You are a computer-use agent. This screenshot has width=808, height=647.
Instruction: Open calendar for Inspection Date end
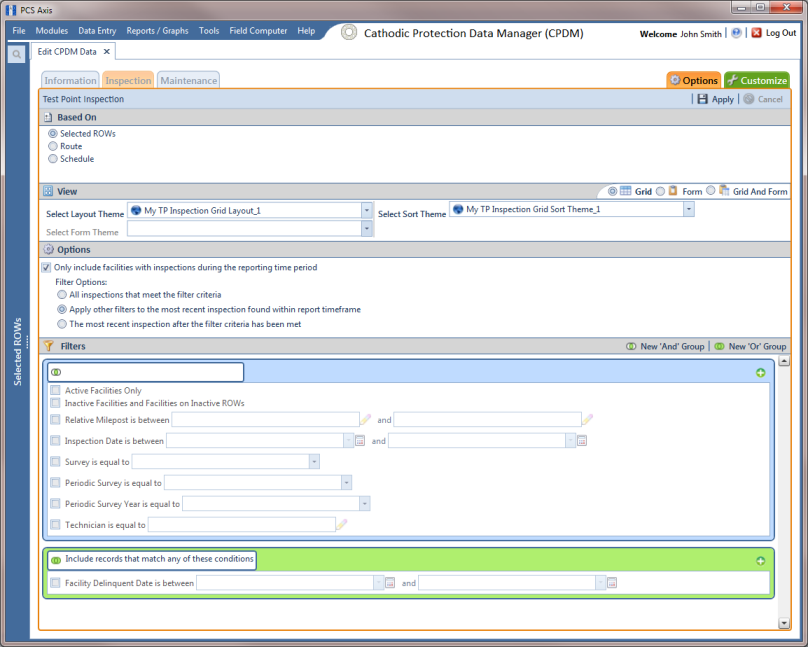(x=582, y=440)
